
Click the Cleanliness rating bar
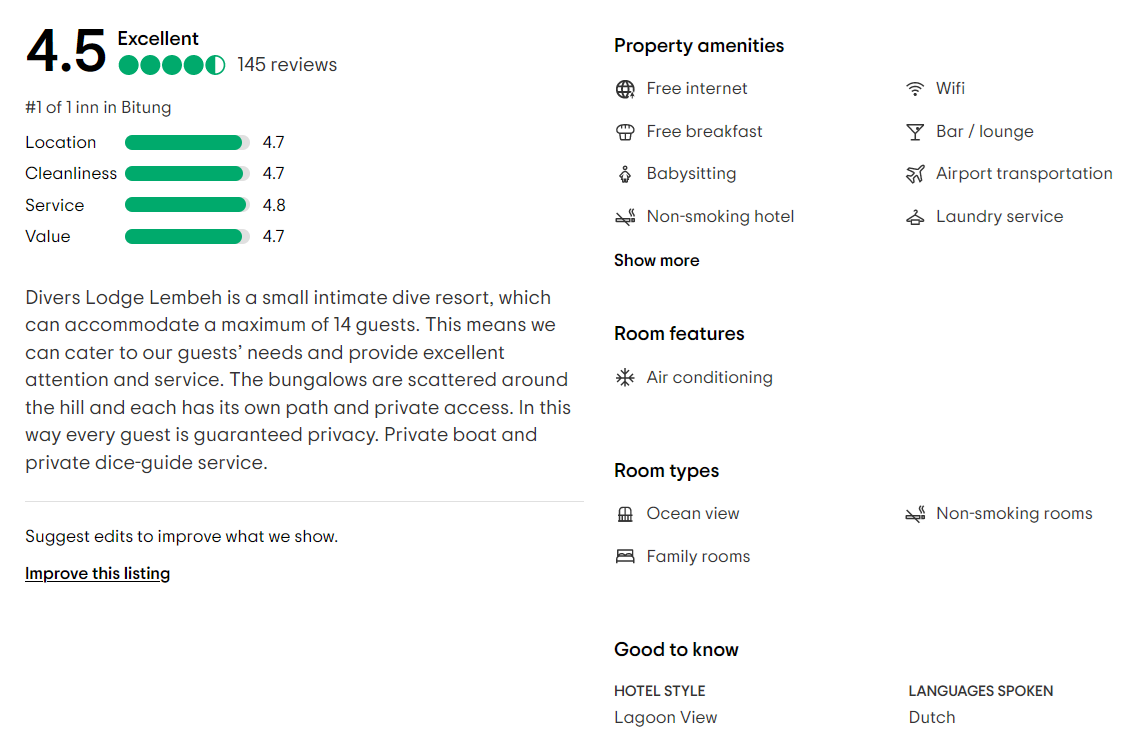187,174
